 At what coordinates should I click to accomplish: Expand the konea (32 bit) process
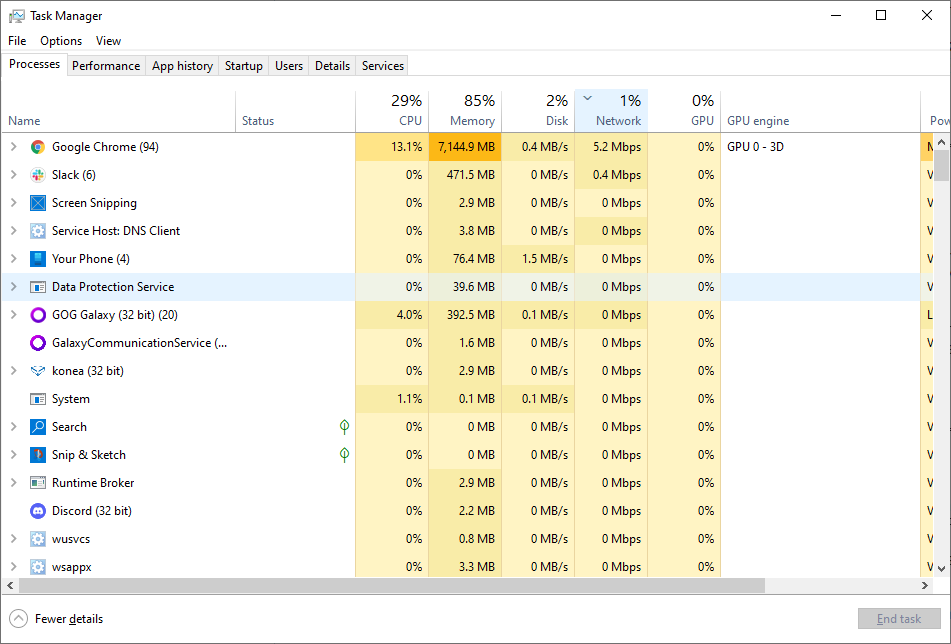[13, 371]
